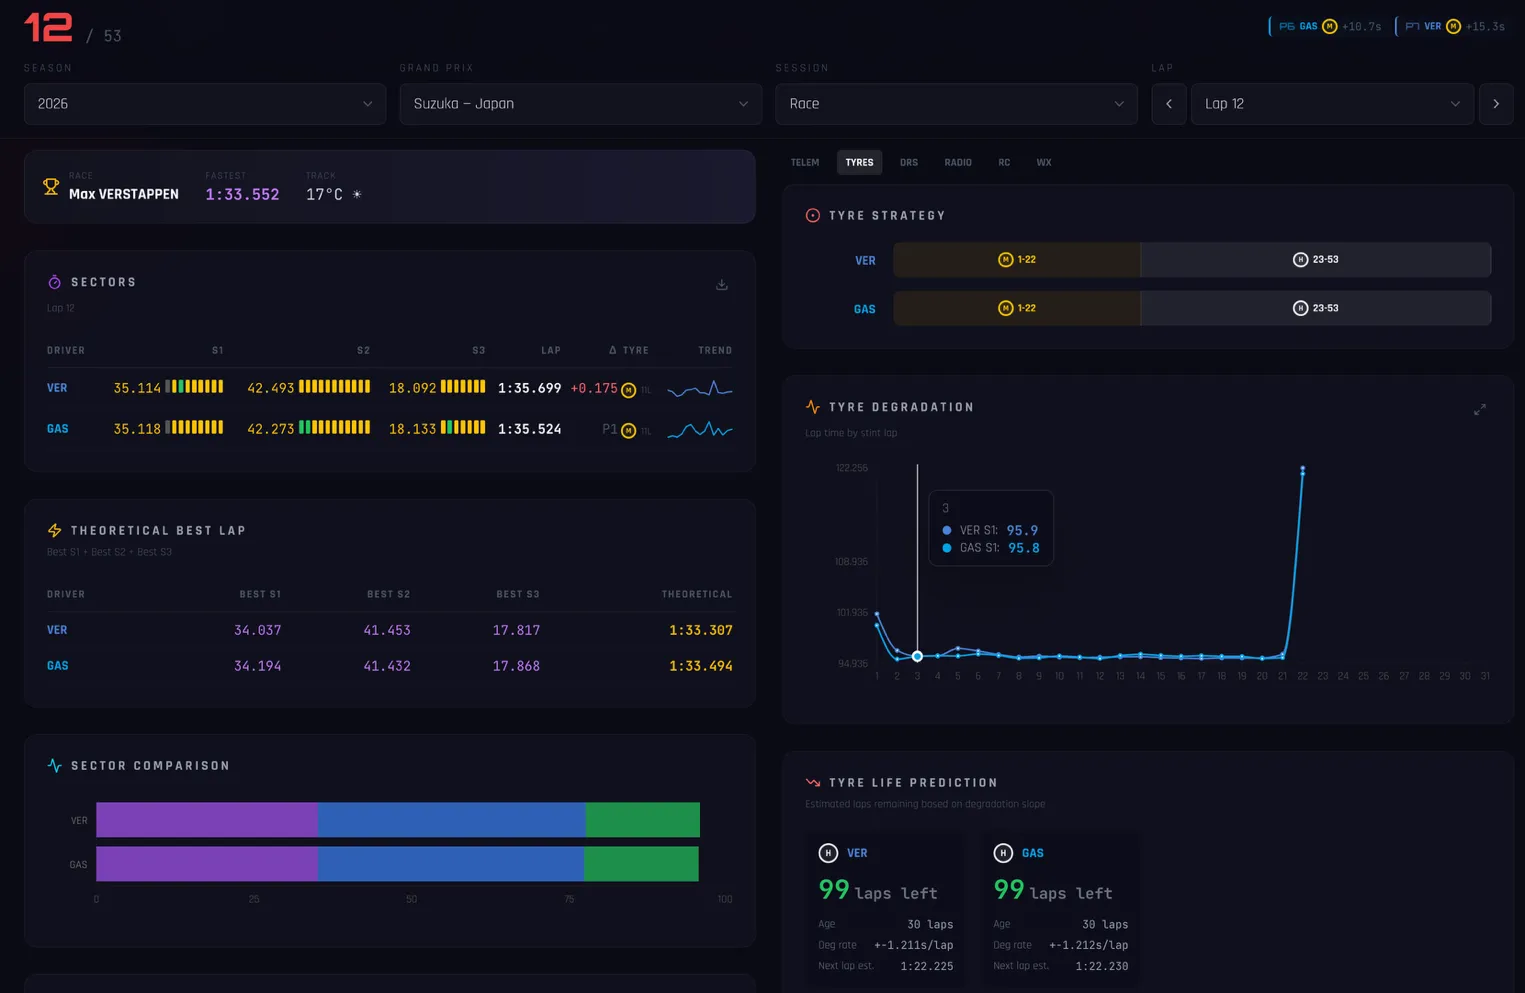Viewport: 1525px width, 993px height.
Task: Click the S1 mini-sector bars in VER's row
Action: pos(194,387)
